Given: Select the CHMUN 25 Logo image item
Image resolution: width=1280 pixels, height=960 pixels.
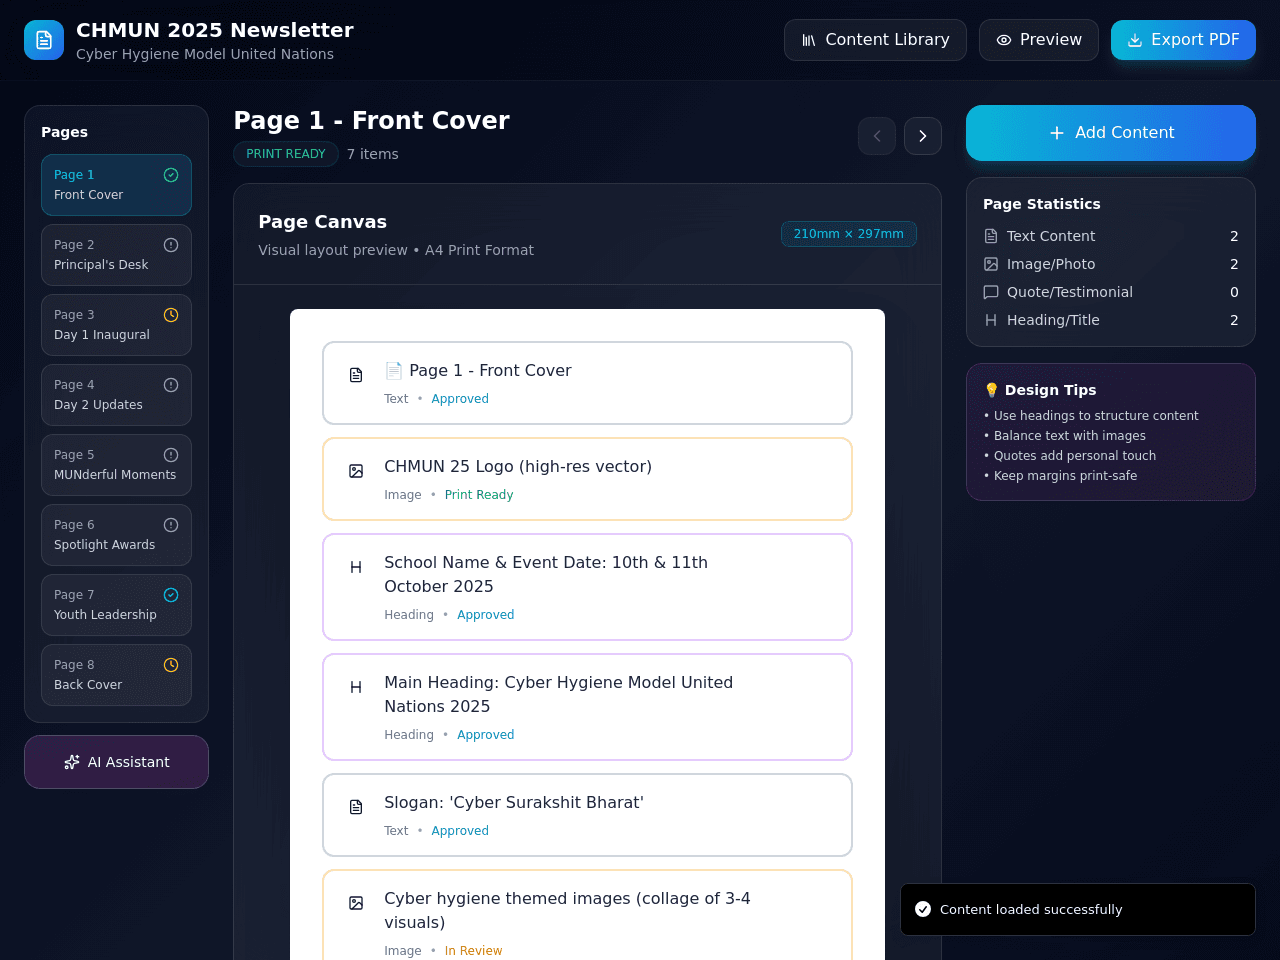Looking at the screenshot, I should [587, 479].
